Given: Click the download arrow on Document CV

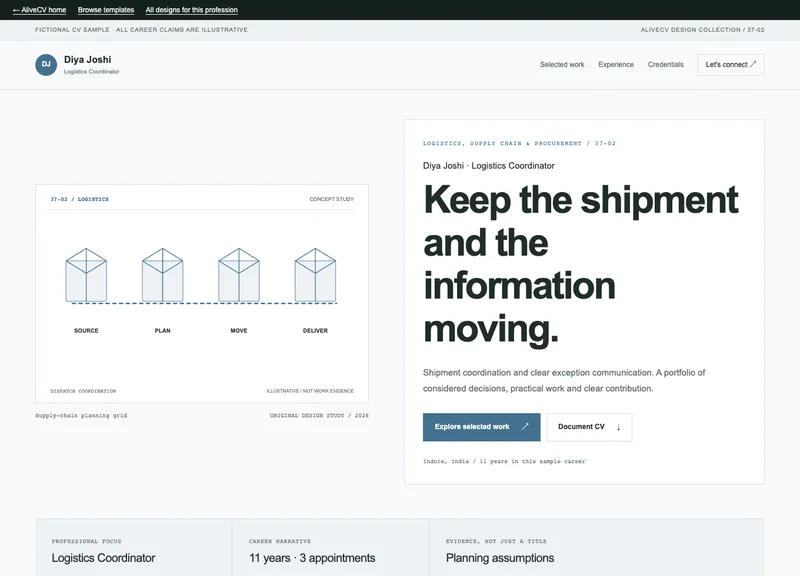Looking at the screenshot, I should [618, 427].
